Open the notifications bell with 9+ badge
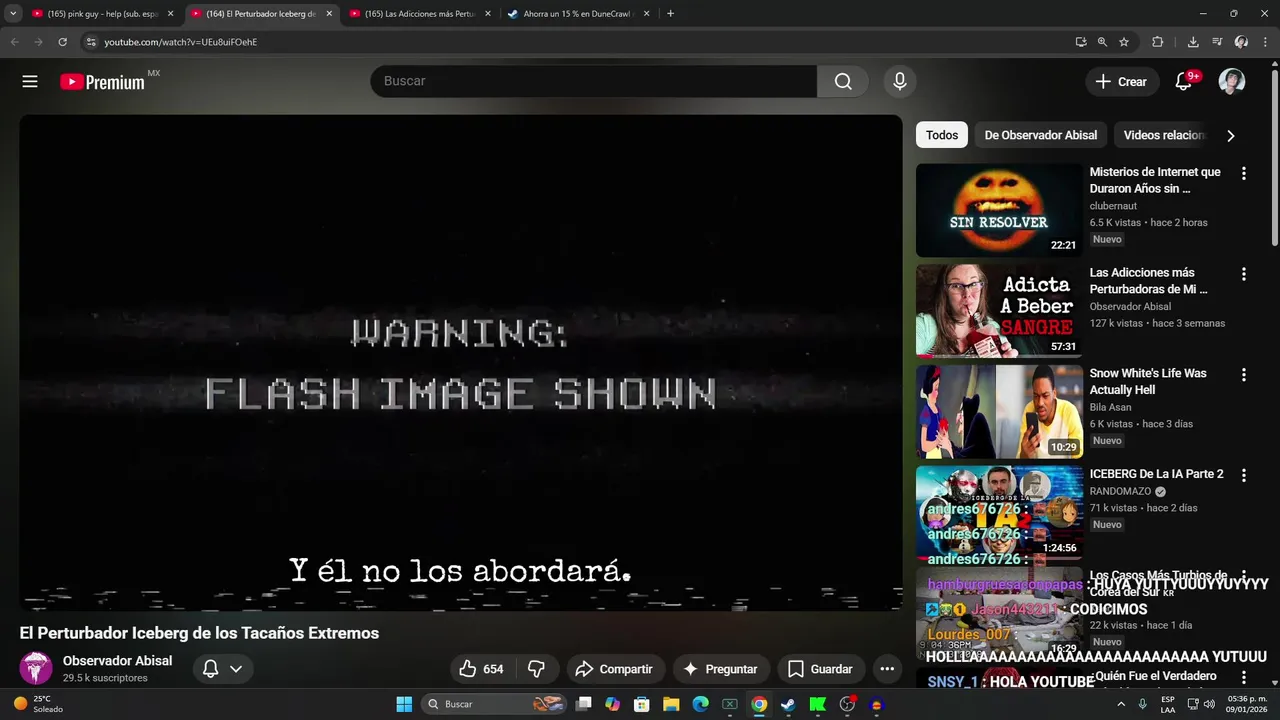The image size is (1280, 720). click(x=1184, y=82)
